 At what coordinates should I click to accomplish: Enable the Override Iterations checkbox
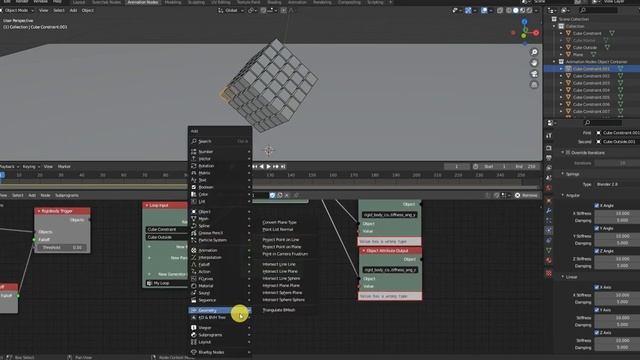click(x=567, y=153)
